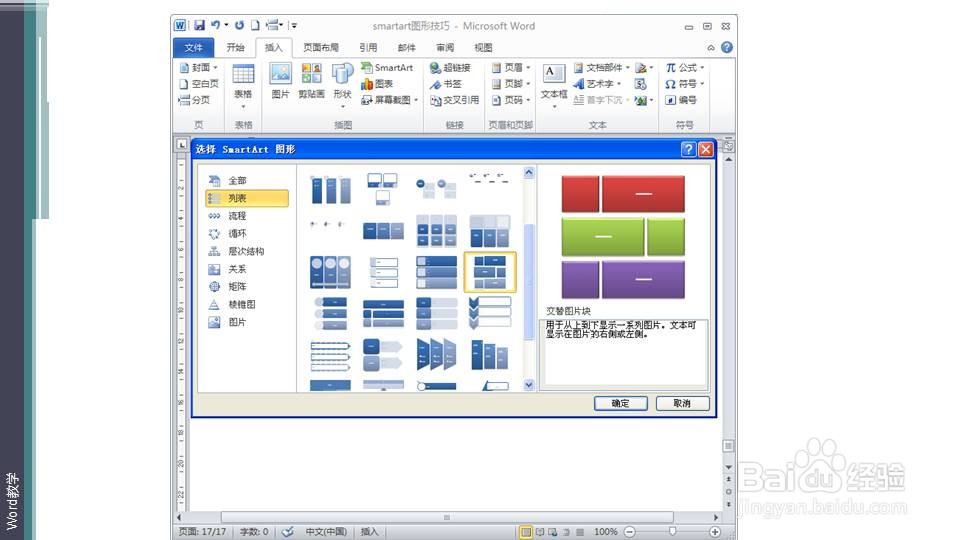Click the Redo icon in quick access toolbar
This screenshot has width=960, height=540.
coord(239,25)
